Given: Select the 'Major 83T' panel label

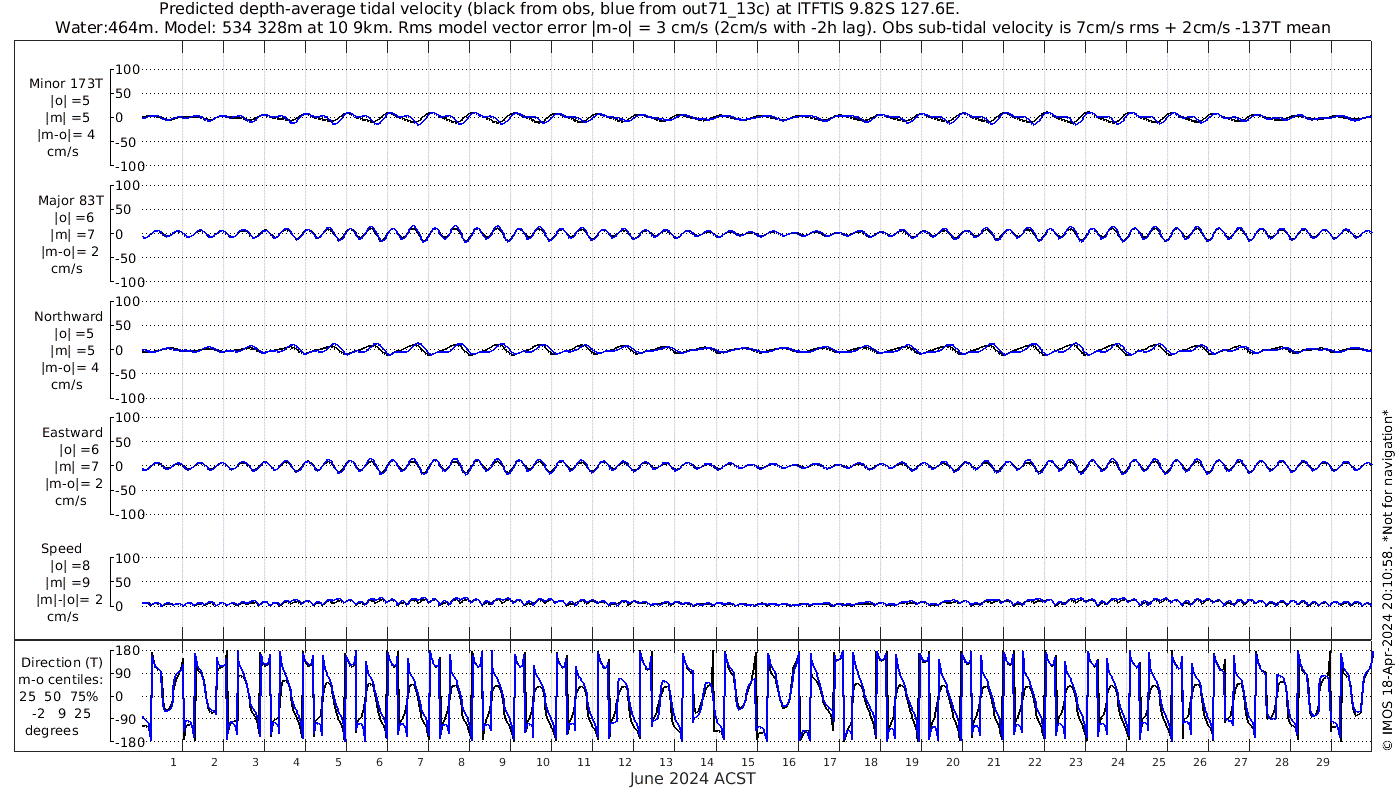Looking at the screenshot, I should pyautogui.click(x=70, y=200).
